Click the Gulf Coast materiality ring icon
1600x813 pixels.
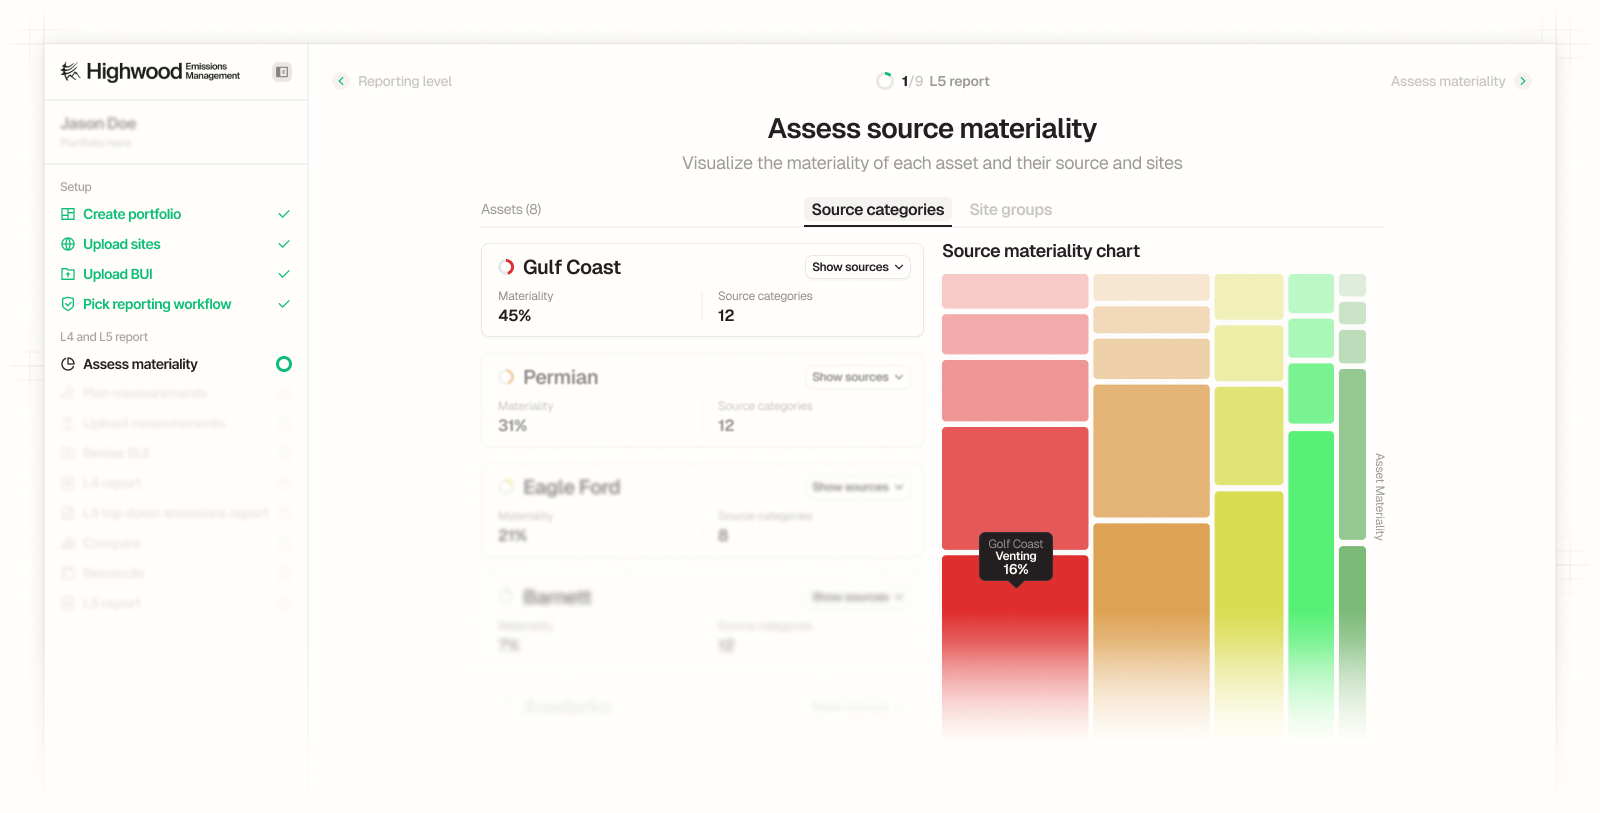point(506,267)
